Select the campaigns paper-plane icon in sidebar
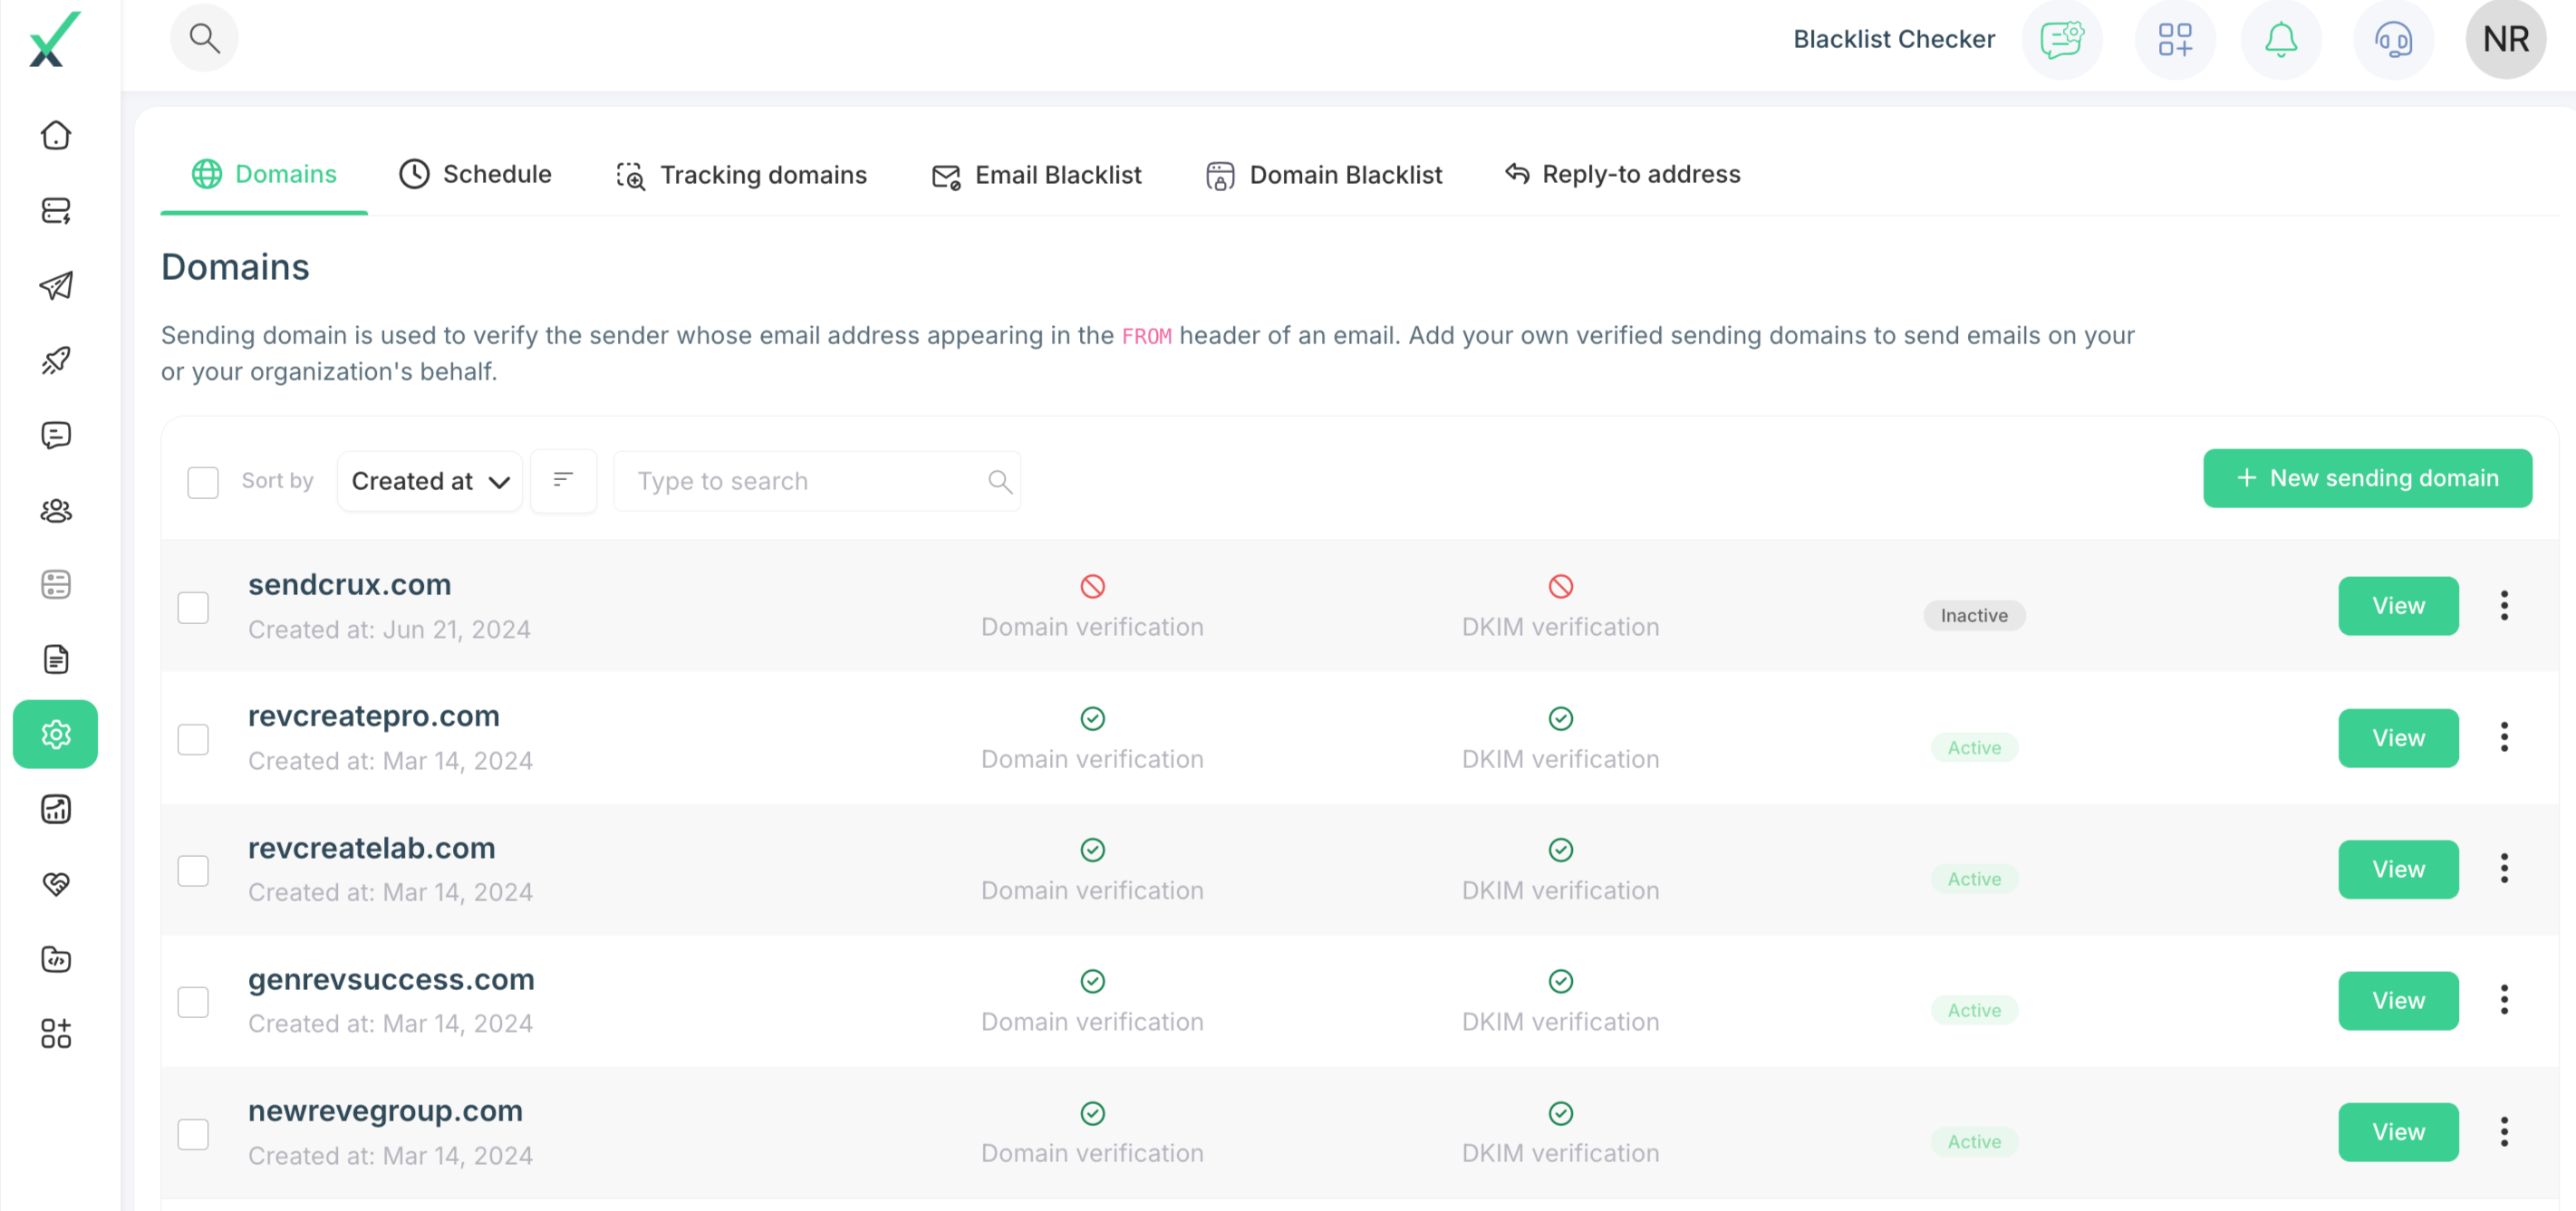Image resolution: width=2576 pixels, height=1211 pixels. tap(56, 286)
